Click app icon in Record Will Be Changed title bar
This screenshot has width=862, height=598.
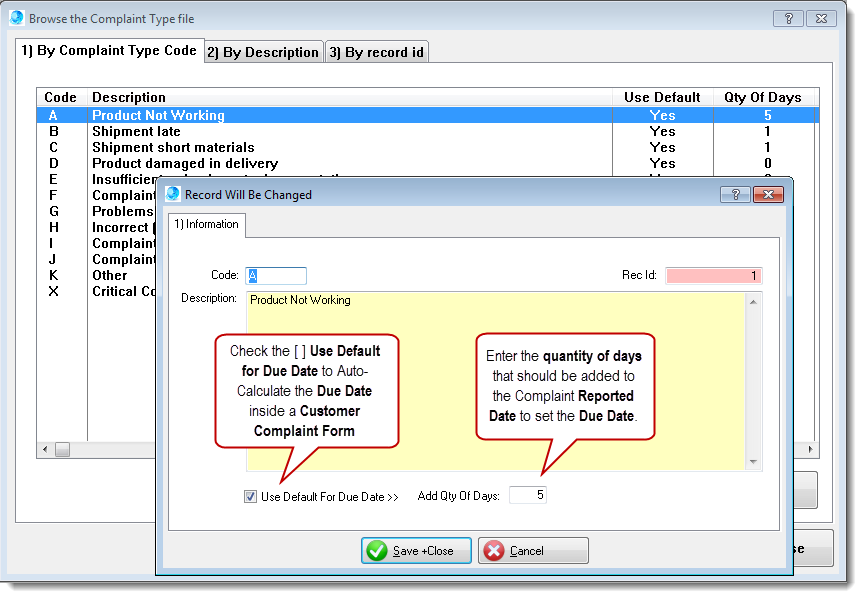pos(173,194)
